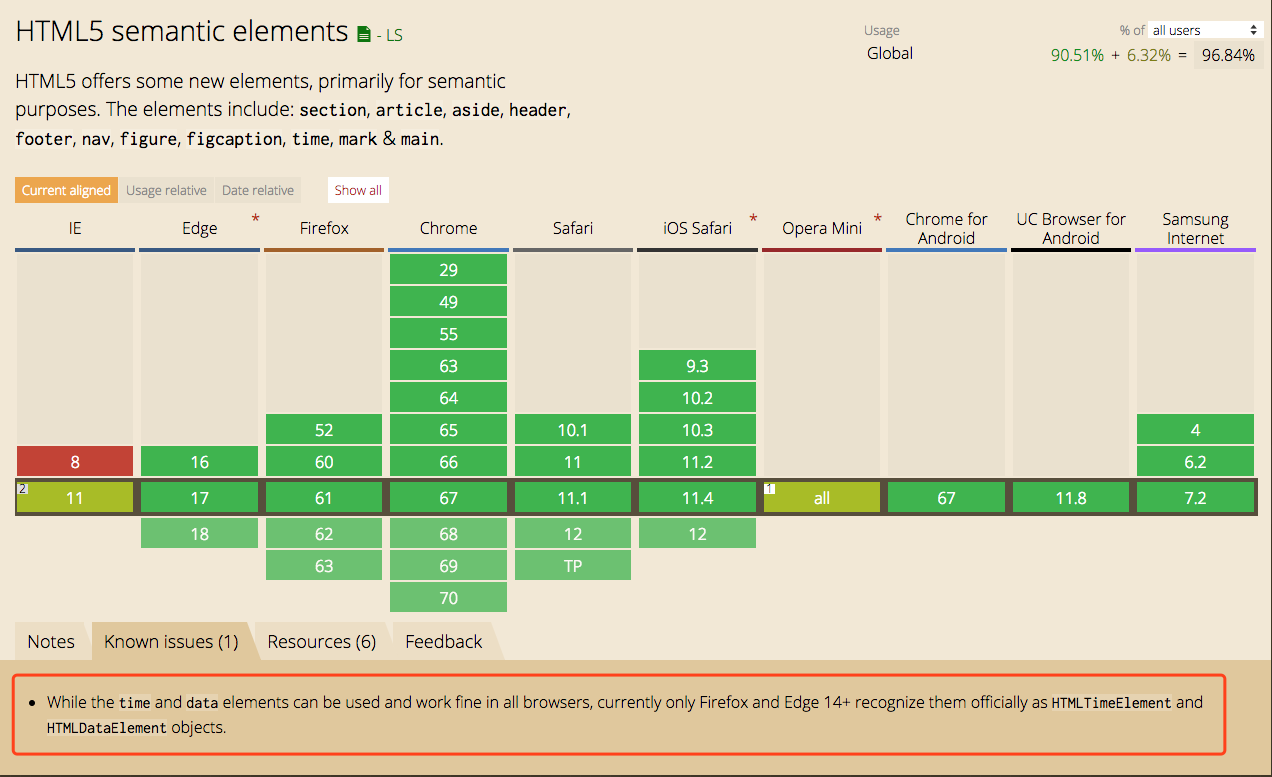Click the Chrome 66 version cell
This screenshot has width=1272, height=777.
click(x=449, y=462)
